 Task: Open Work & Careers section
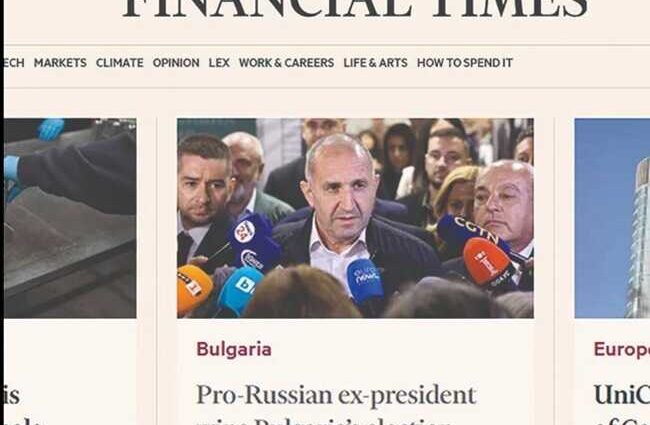(286, 63)
